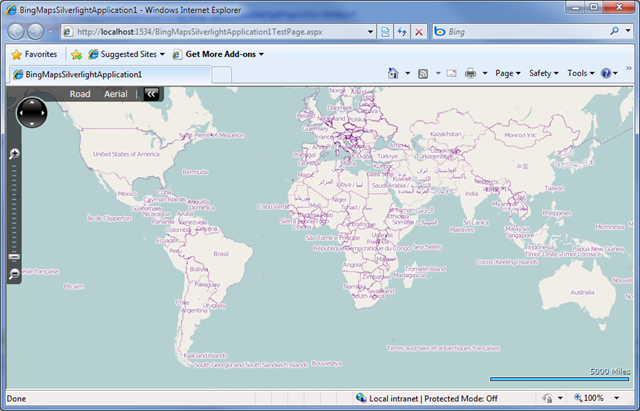Pan map down with compass arrow
Viewport: 640px width, 411px height.
click(x=32, y=123)
